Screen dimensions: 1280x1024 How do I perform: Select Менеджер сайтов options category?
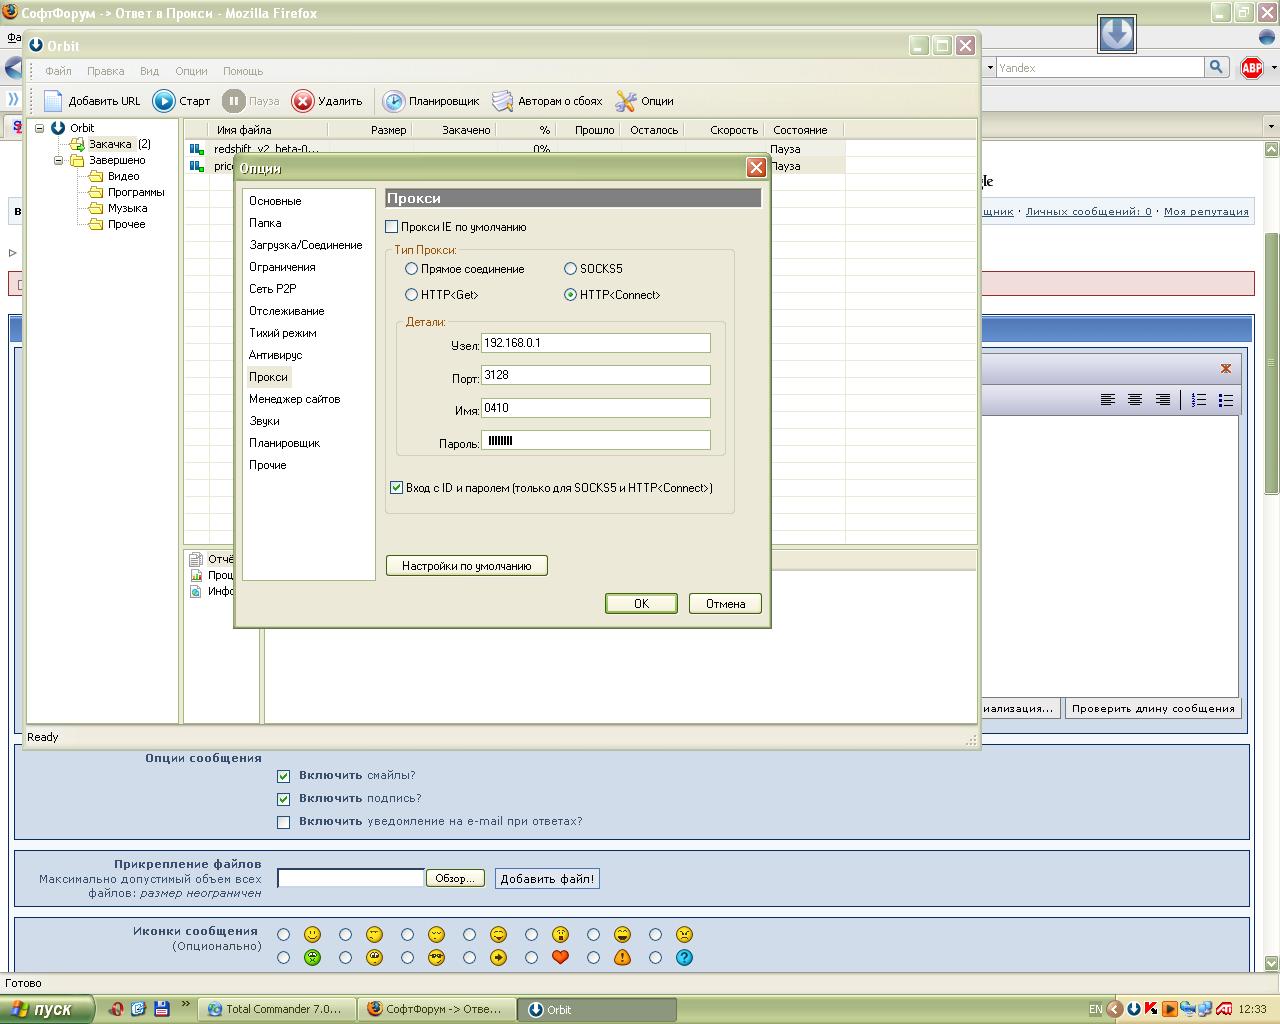point(295,399)
